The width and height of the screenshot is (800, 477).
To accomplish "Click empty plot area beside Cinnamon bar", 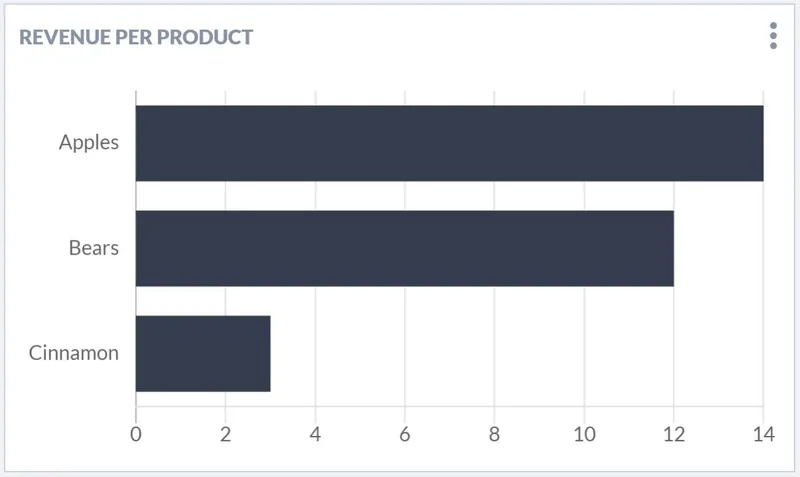I will click(516, 354).
